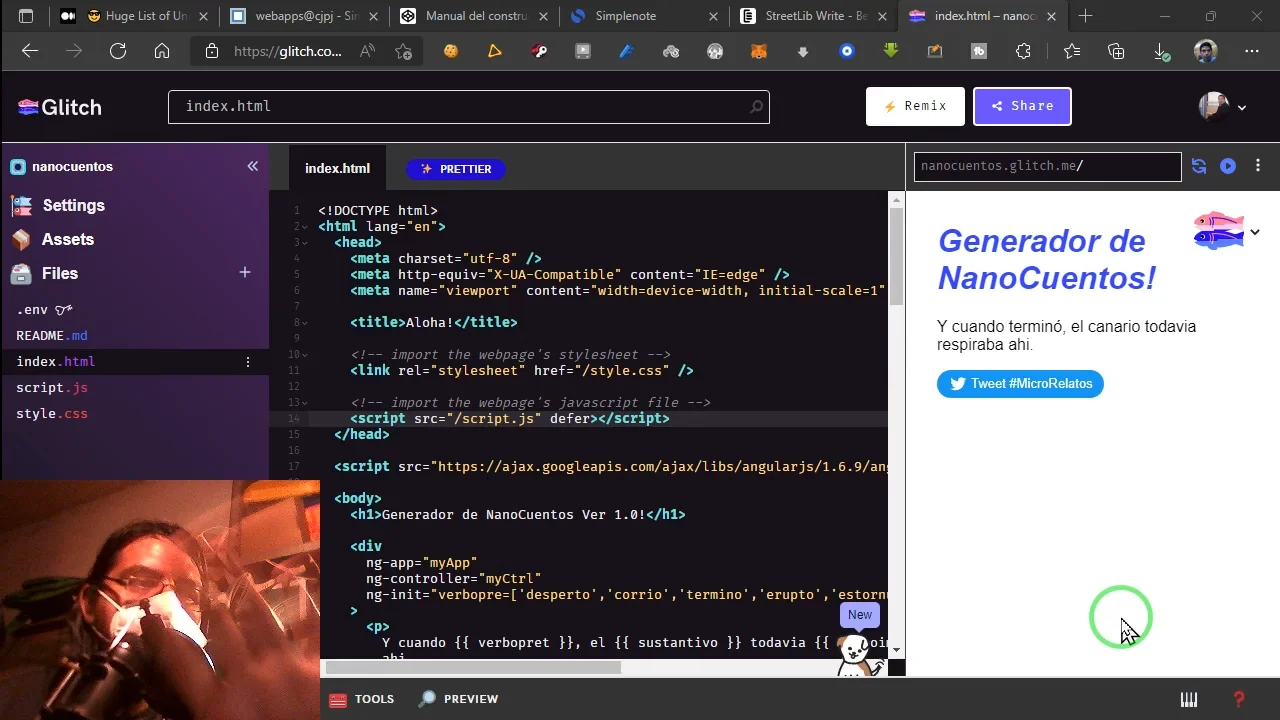Open the browser favorites list
The image size is (1280, 720).
point(1072,52)
